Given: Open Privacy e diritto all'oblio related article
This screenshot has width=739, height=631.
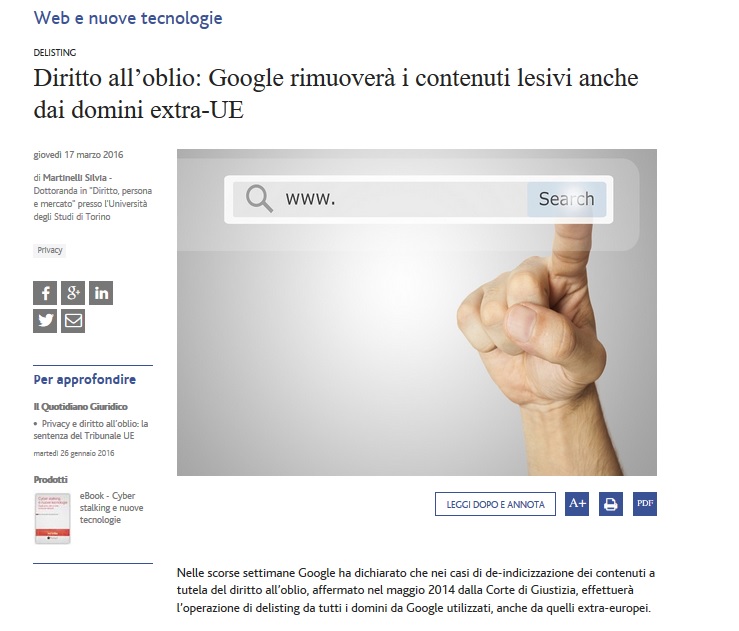Looking at the screenshot, I should 91,429.
